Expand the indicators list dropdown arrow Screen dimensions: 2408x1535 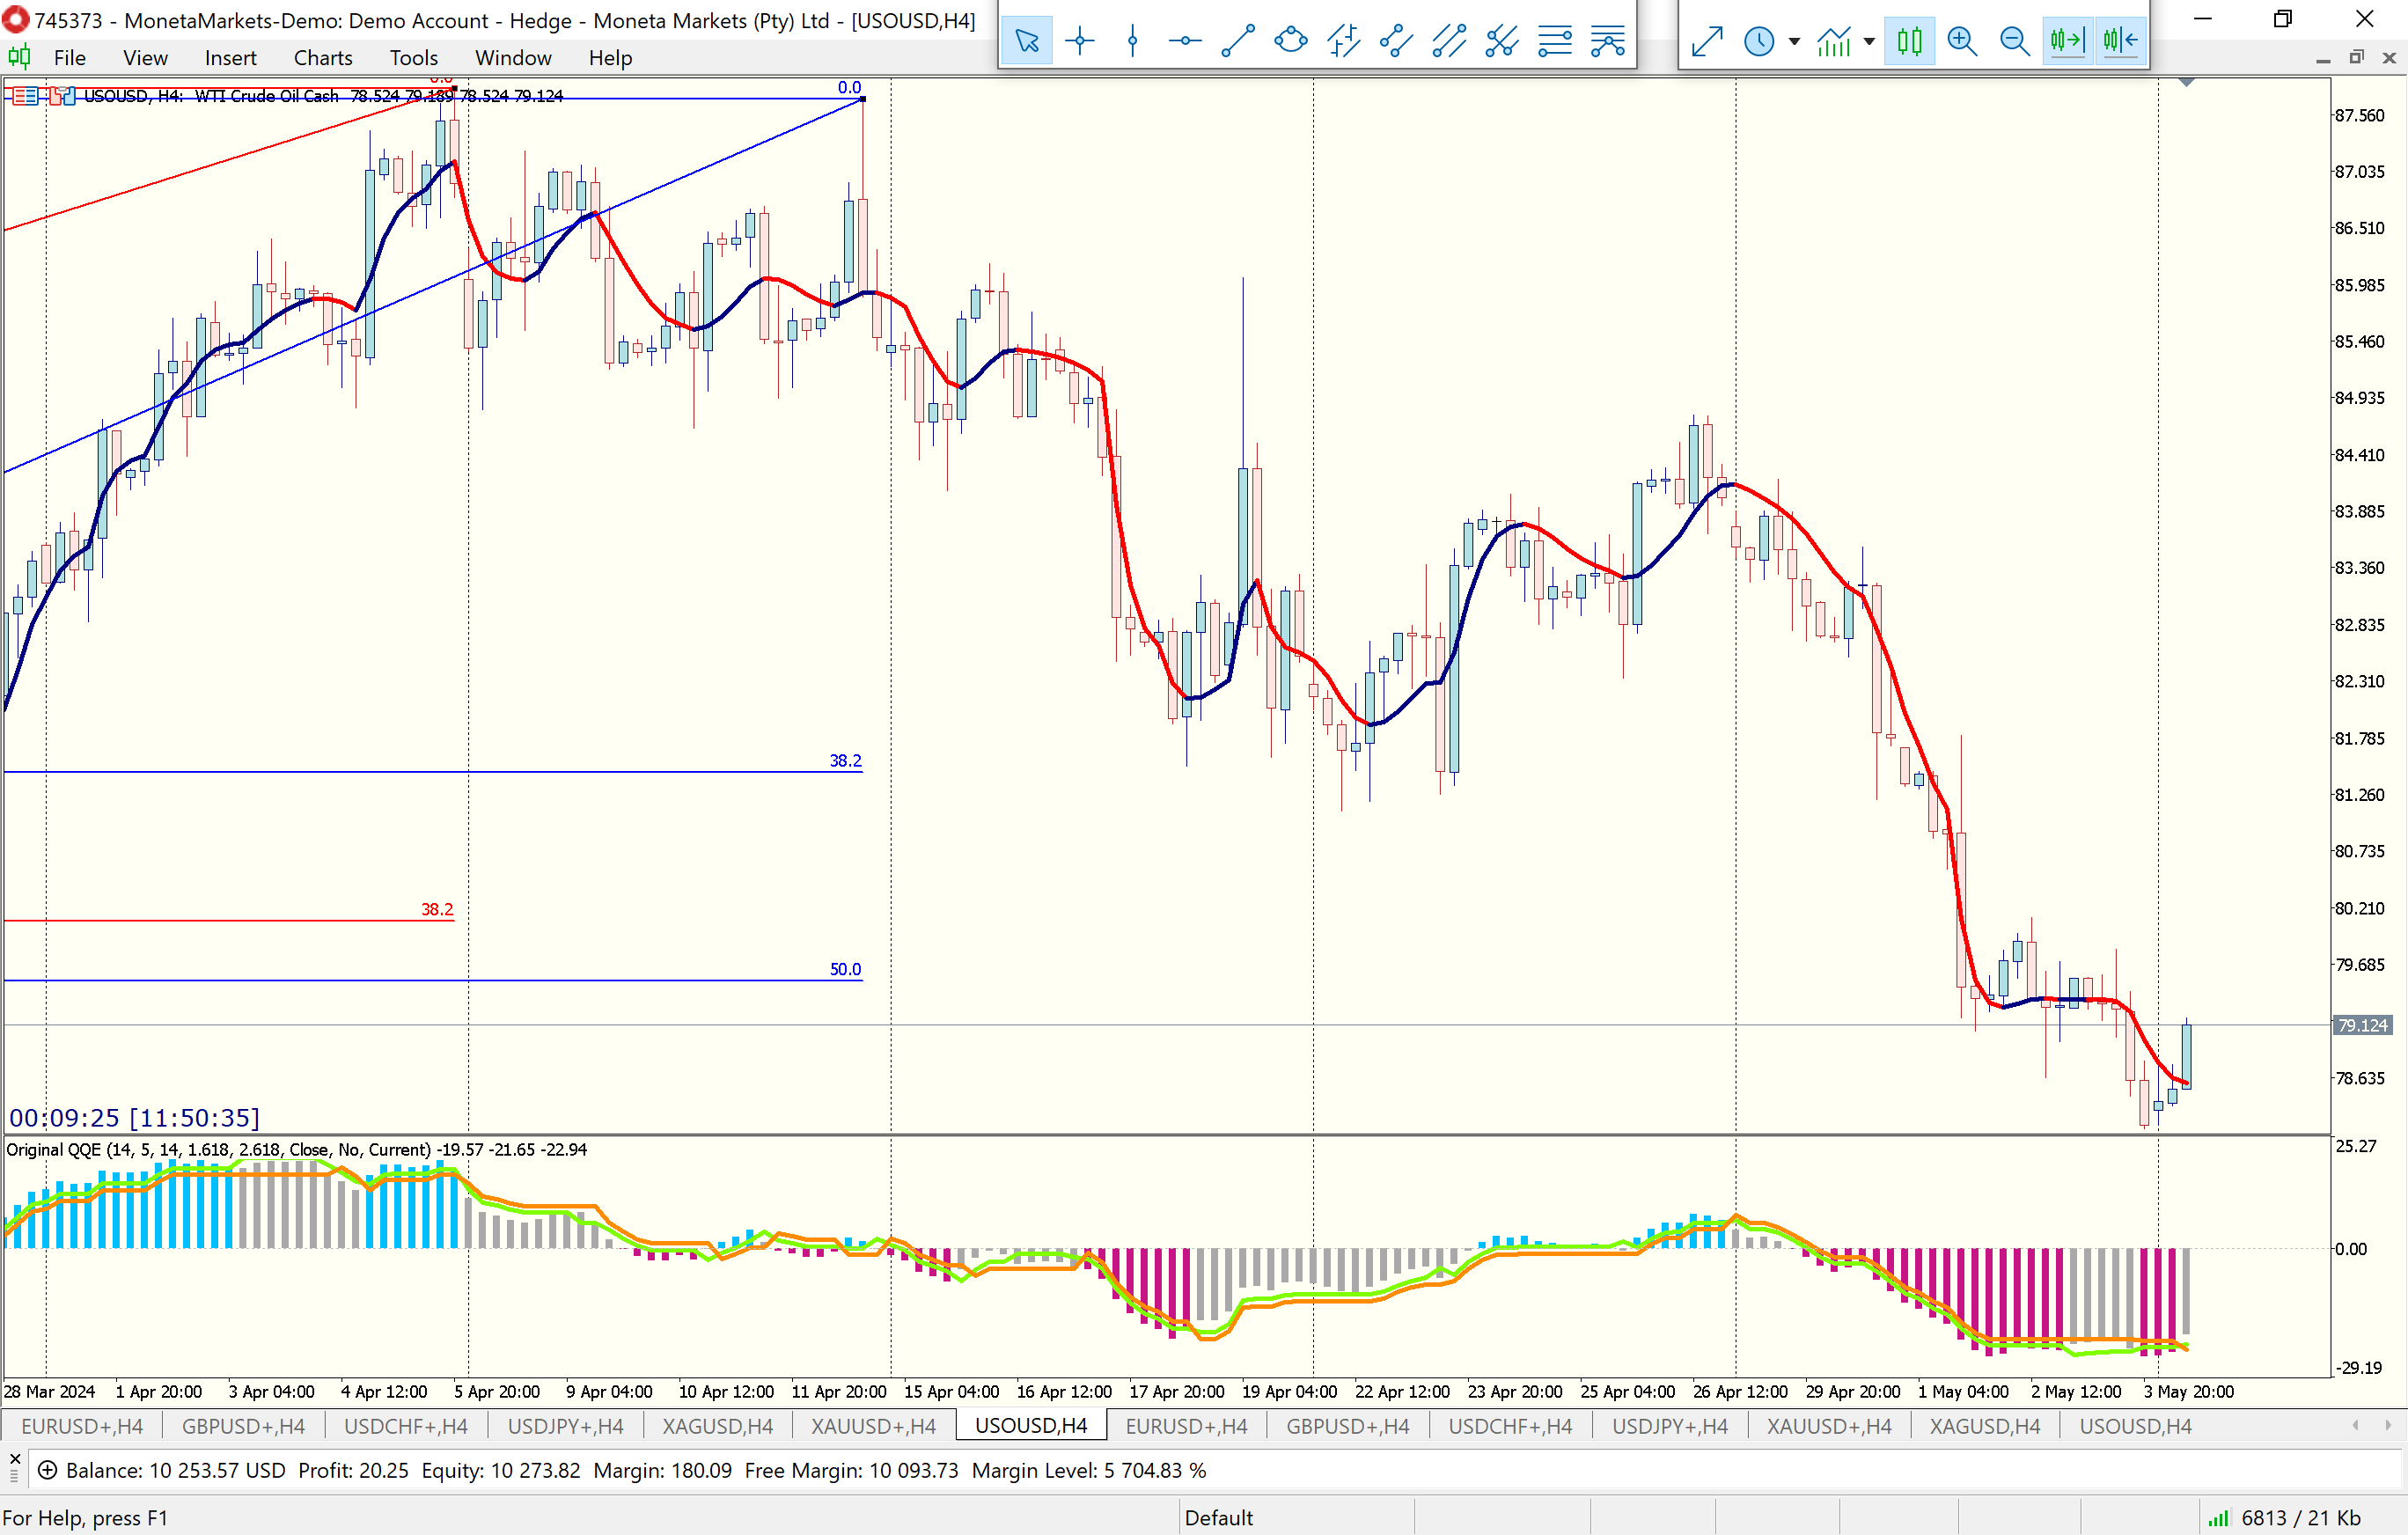(x=1869, y=41)
